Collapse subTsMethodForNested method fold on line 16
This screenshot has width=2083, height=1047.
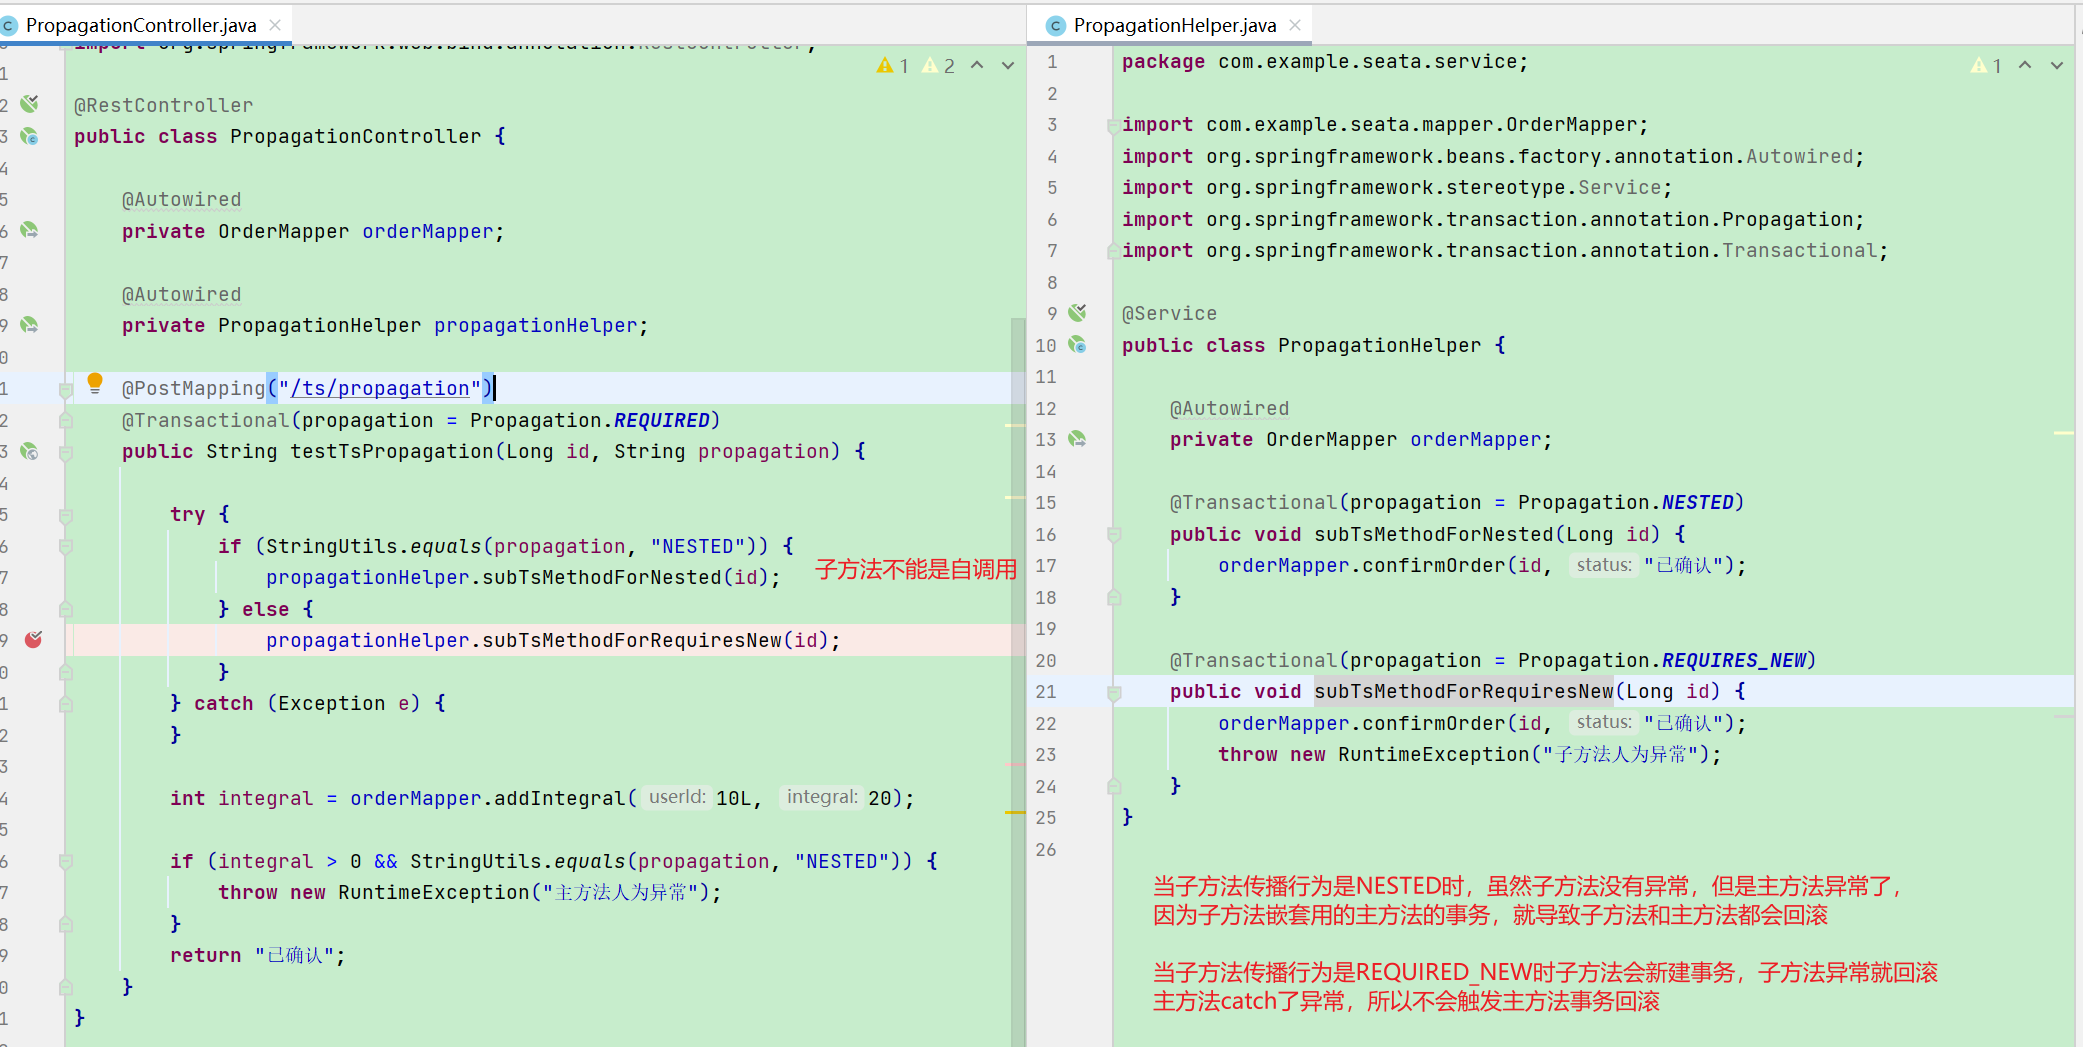pyautogui.click(x=1113, y=535)
